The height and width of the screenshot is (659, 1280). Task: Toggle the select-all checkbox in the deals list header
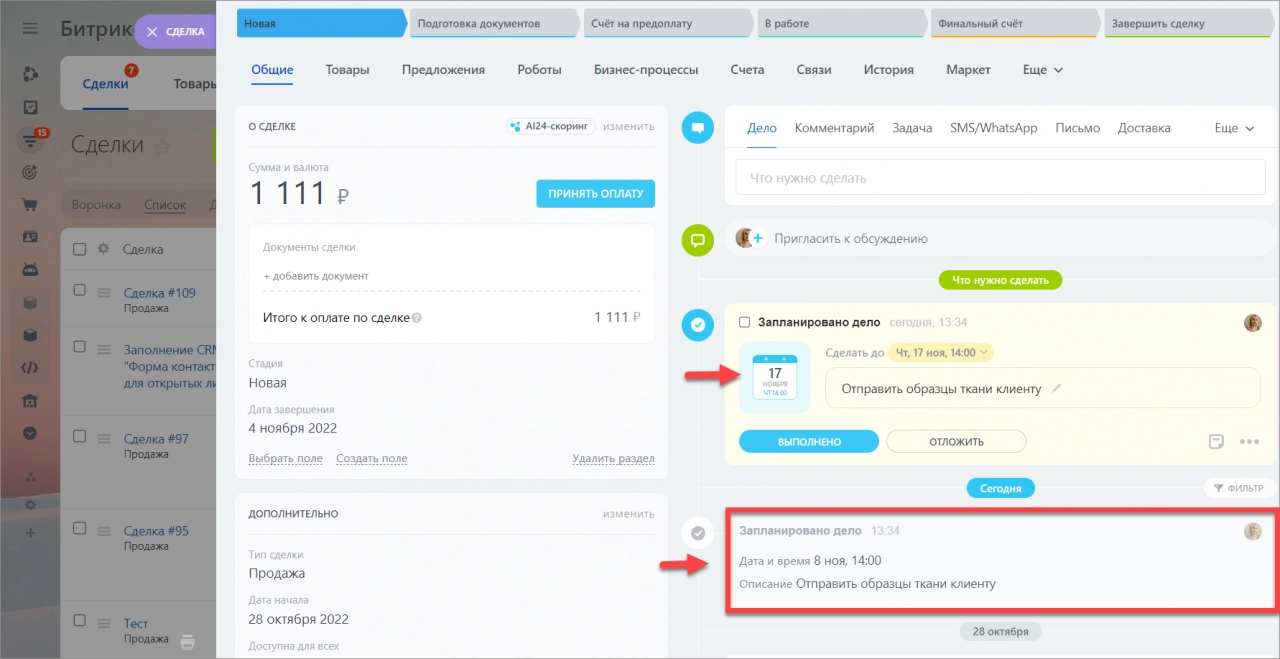pos(80,249)
